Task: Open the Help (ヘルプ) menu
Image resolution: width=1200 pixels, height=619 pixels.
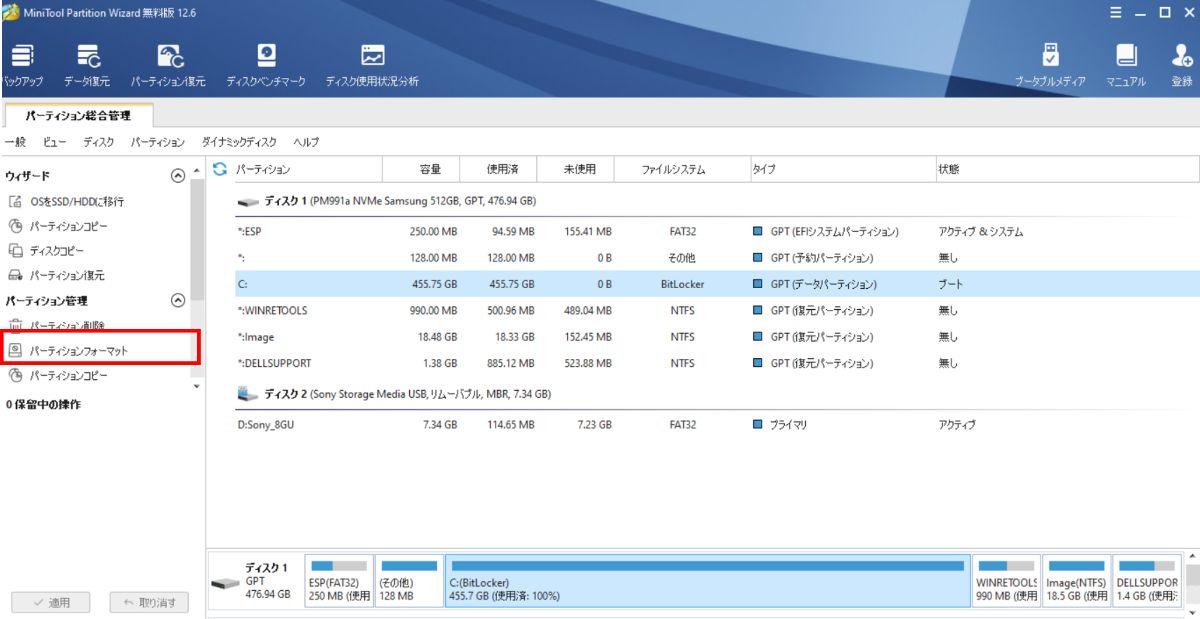Action: [305, 143]
